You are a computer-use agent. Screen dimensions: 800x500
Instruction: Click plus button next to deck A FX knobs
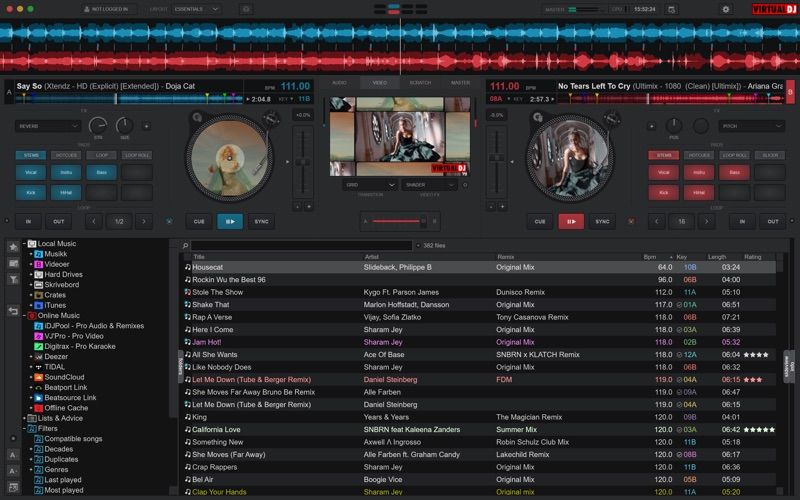(x=146, y=126)
